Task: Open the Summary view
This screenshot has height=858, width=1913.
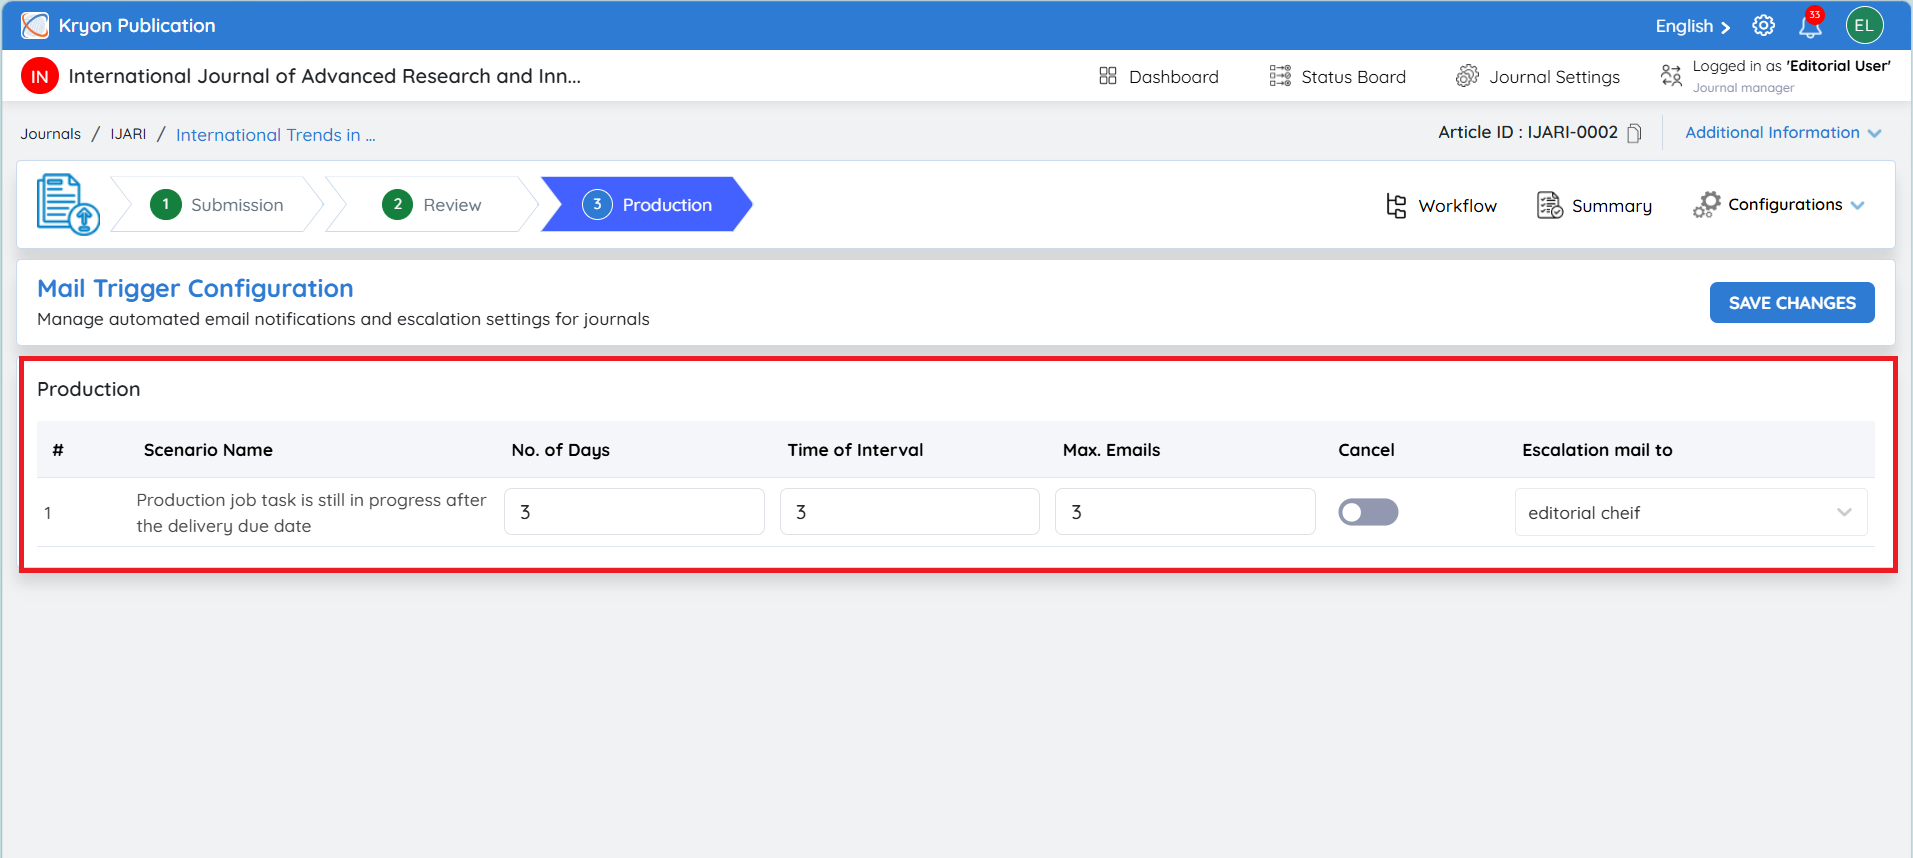Action: [x=1594, y=206]
